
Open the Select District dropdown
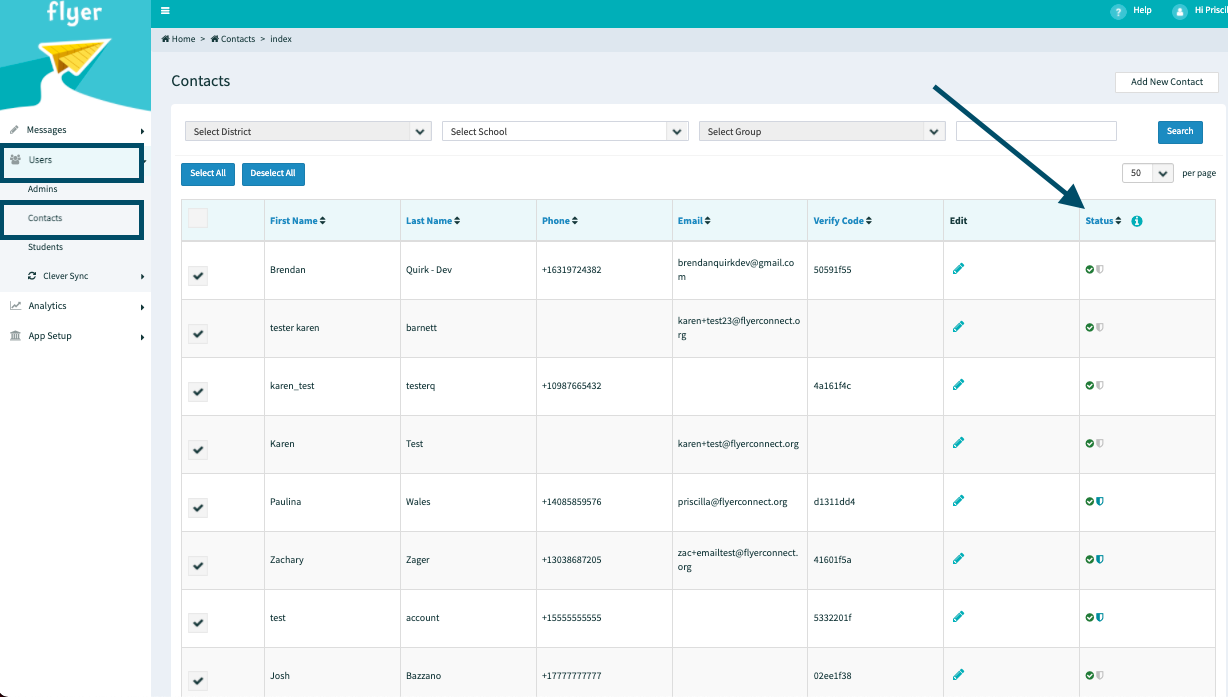307,130
